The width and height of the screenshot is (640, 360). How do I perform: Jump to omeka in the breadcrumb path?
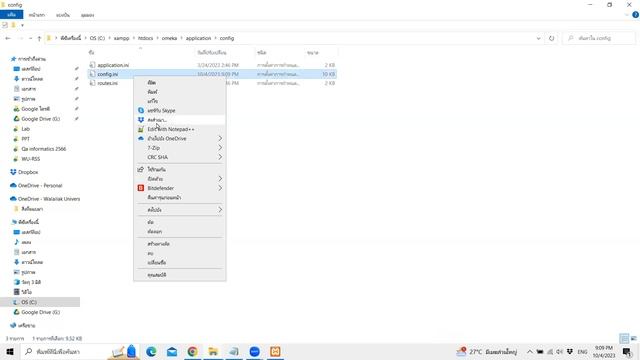click(x=169, y=38)
